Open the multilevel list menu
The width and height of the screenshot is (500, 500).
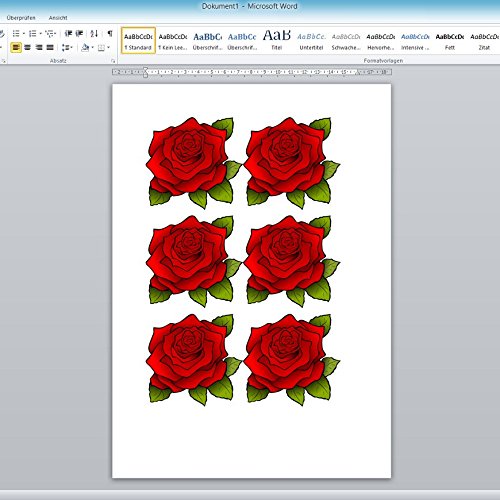click(51, 33)
